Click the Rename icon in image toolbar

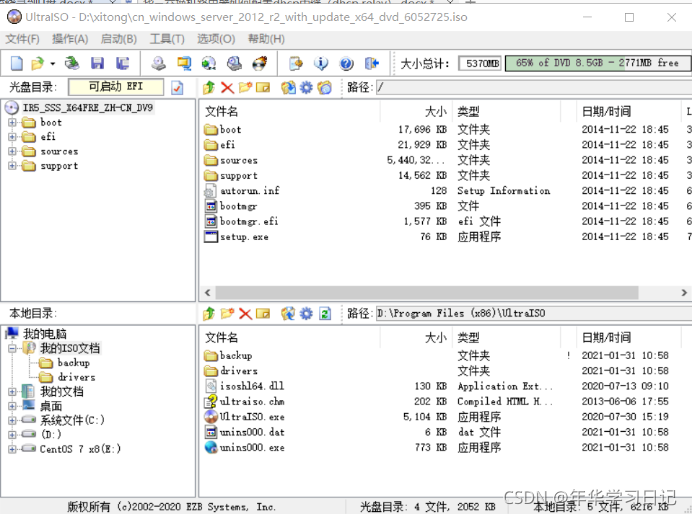(x=263, y=87)
